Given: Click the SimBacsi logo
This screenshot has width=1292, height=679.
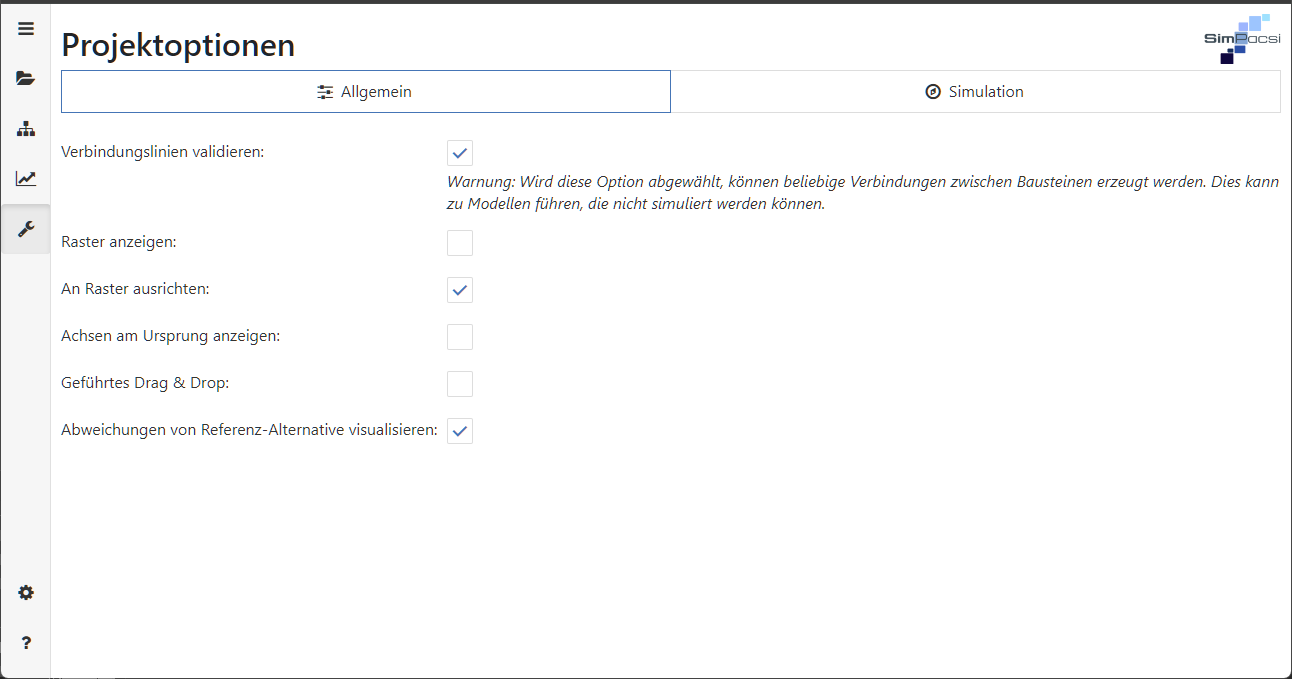Looking at the screenshot, I should [x=1241, y=39].
